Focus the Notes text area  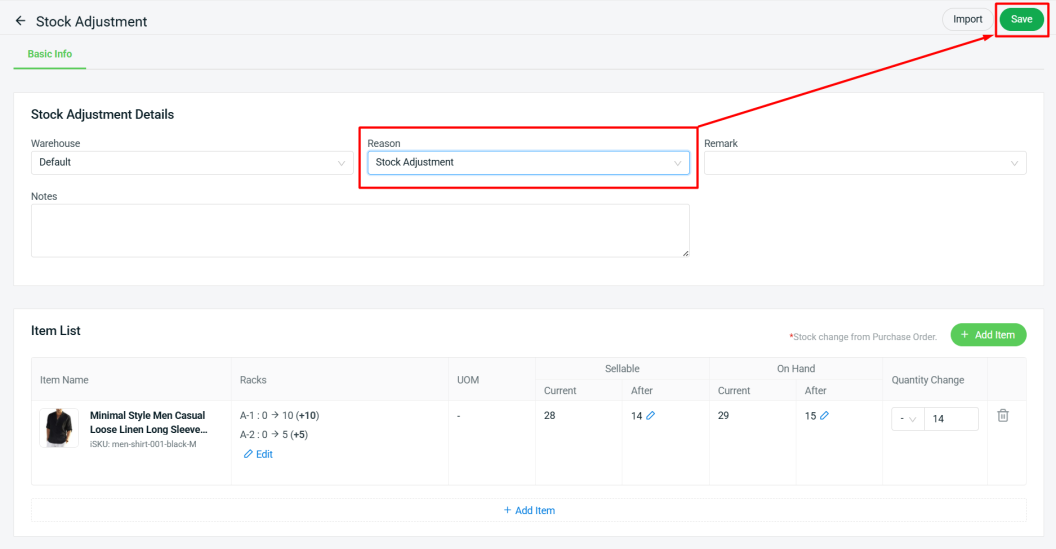tap(360, 230)
